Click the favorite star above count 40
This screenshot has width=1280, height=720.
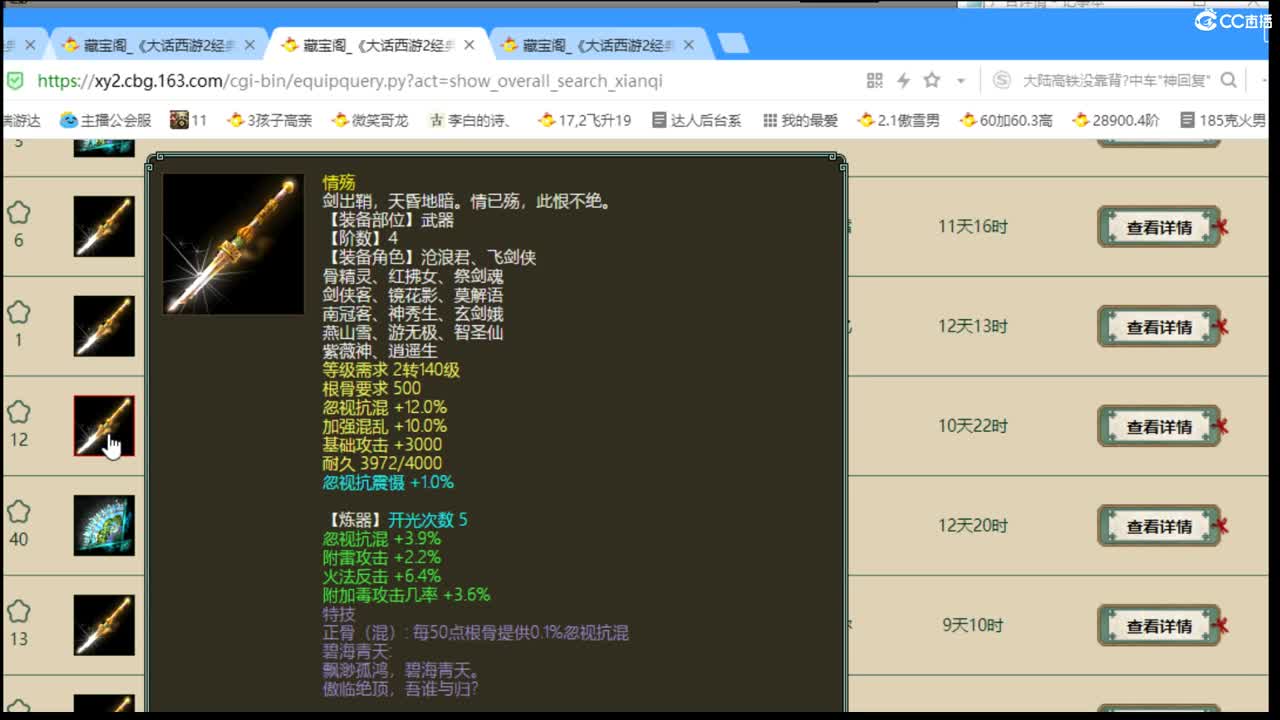(x=18, y=512)
